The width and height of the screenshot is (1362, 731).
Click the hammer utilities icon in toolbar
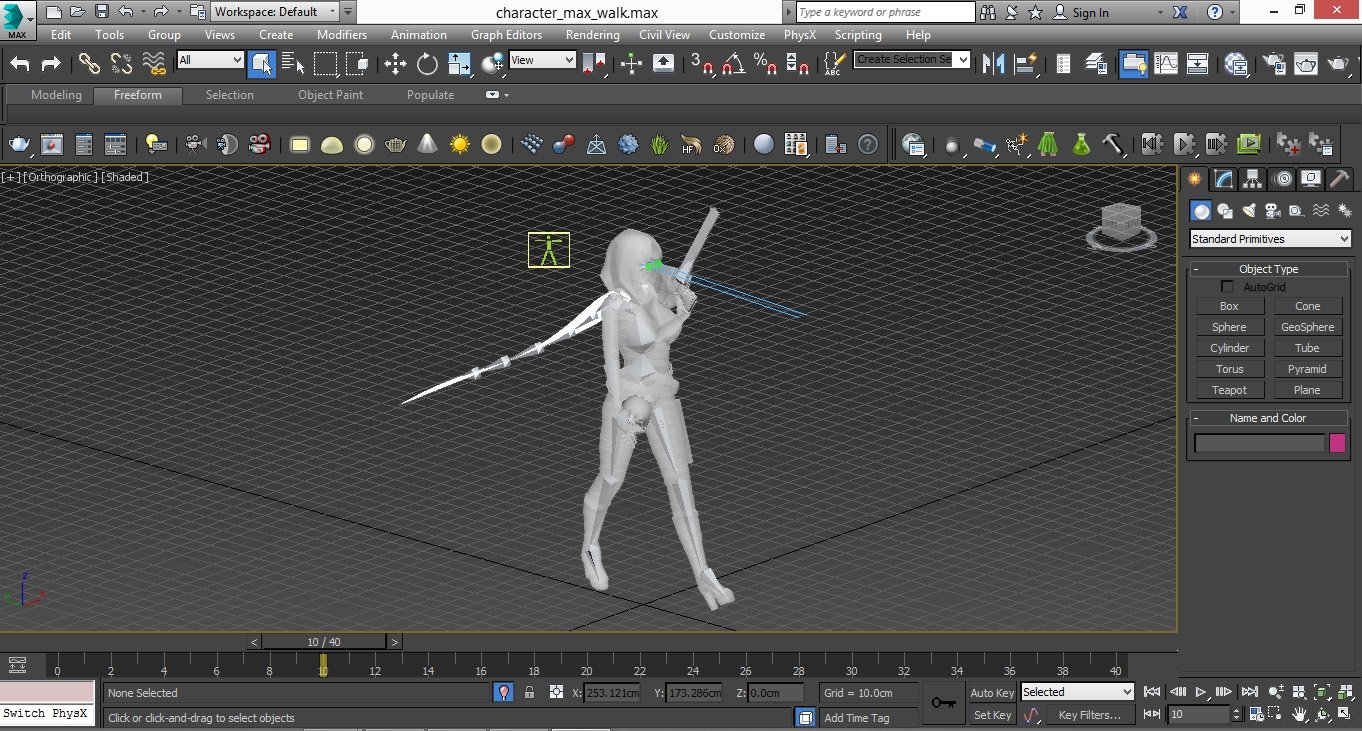click(x=1113, y=145)
